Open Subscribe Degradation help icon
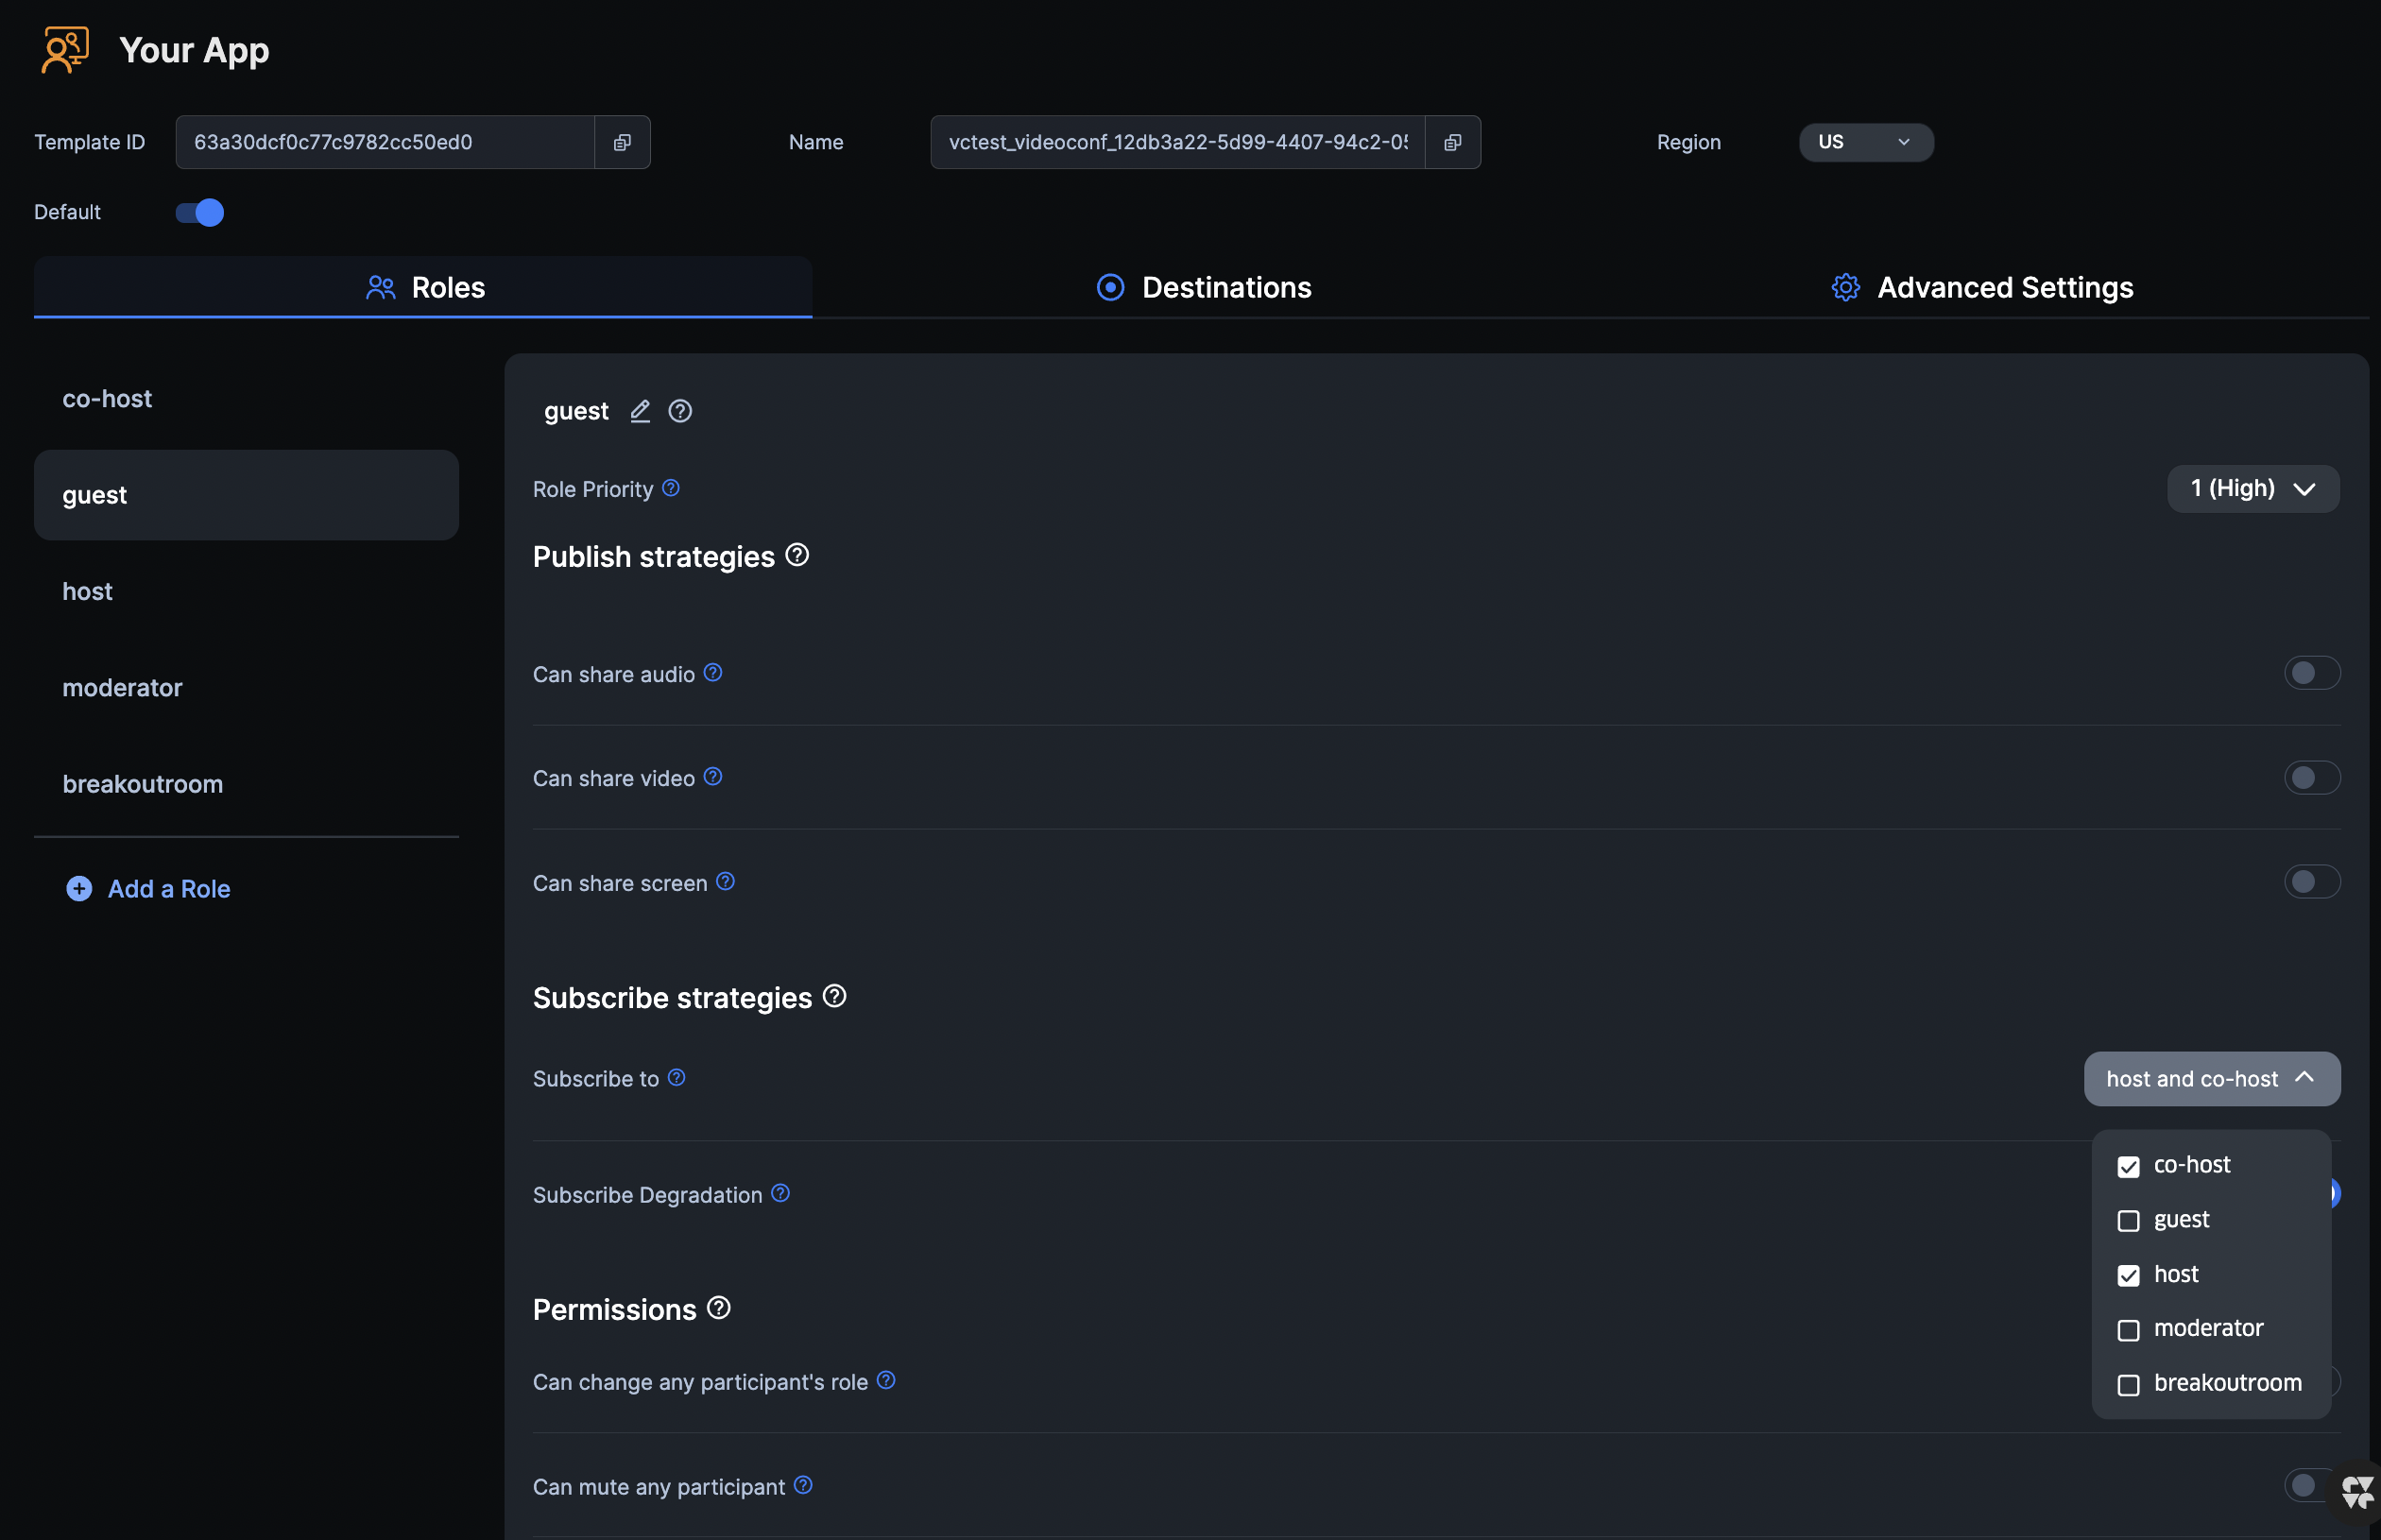The image size is (2381, 1540). coord(781,1193)
